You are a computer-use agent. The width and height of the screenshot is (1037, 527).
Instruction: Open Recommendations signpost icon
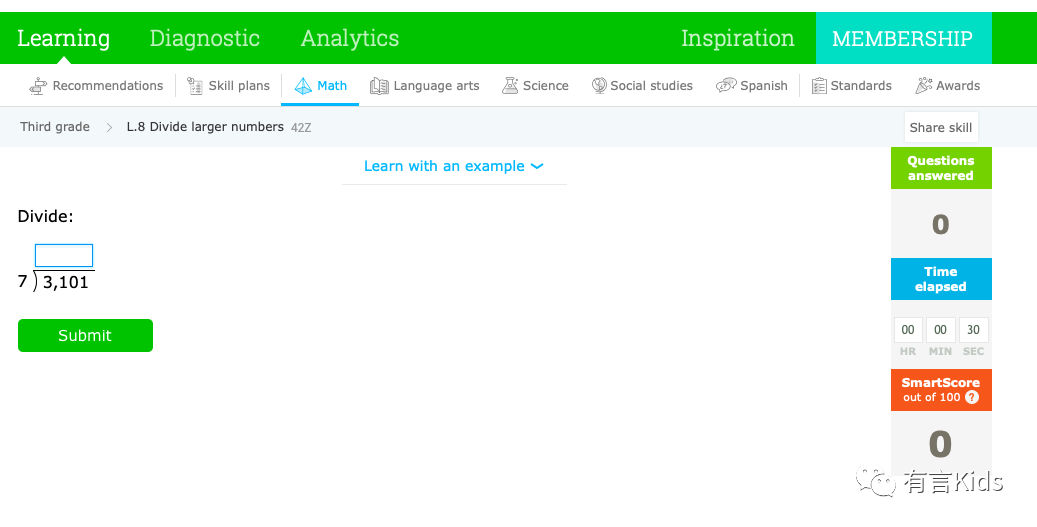(x=38, y=86)
